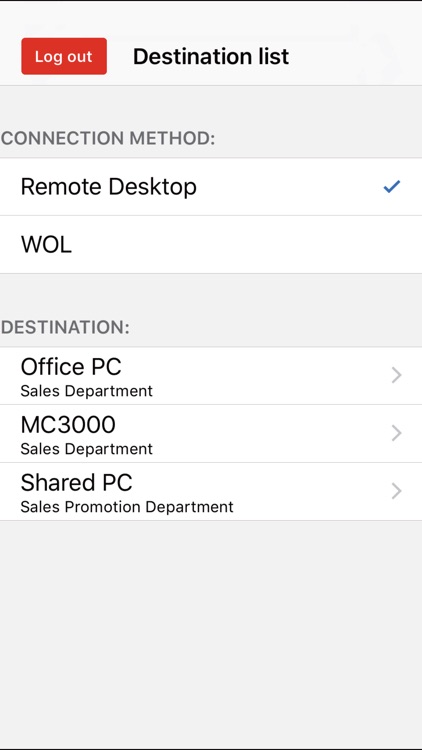This screenshot has width=422, height=750.
Task: Click Sales Department subtitle under Office PC
Action: pos(87,391)
